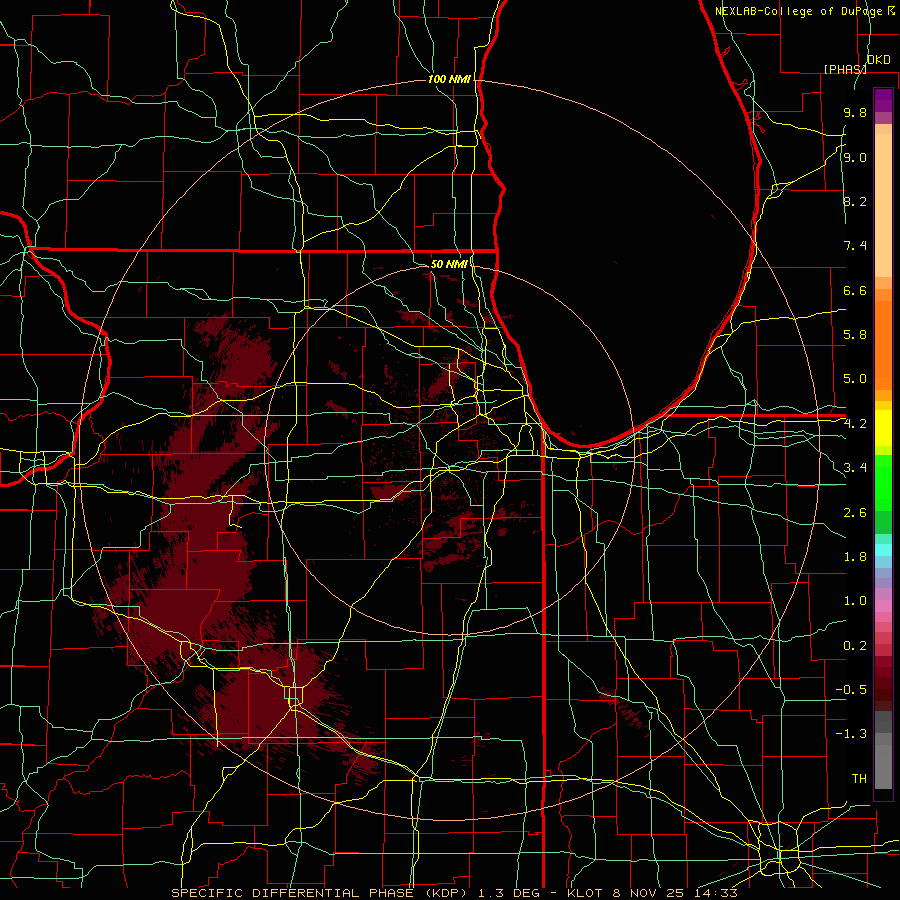Click the pink segment of the color bar
The height and width of the screenshot is (900, 900).
click(883, 606)
